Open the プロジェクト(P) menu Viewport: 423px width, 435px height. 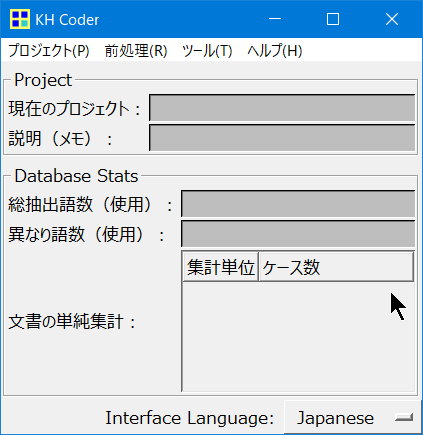pos(49,51)
